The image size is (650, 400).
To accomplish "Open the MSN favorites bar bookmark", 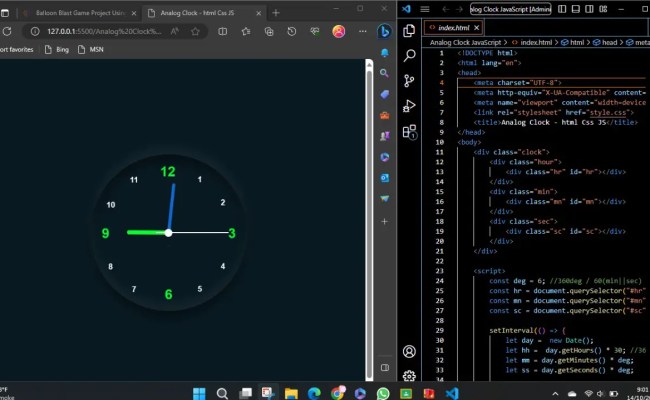I will pyautogui.click(x=90, y=49).
